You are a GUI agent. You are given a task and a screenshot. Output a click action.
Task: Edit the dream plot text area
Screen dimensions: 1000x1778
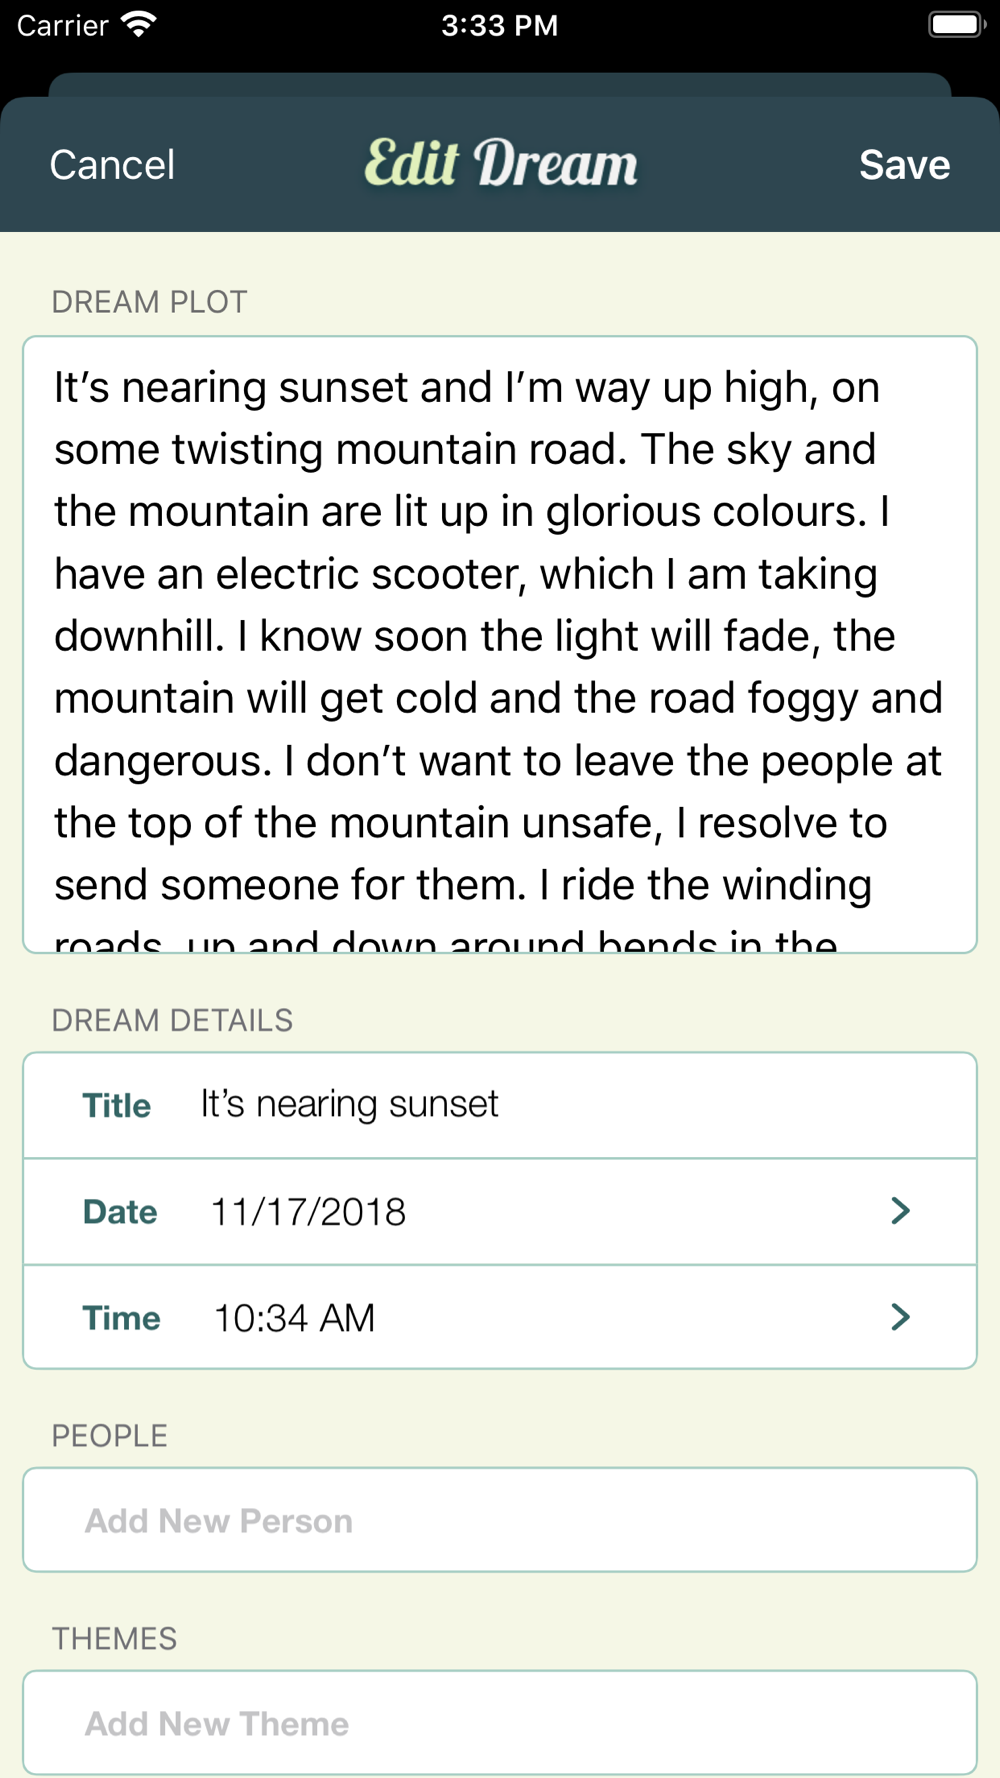click(x=500, y=644)
